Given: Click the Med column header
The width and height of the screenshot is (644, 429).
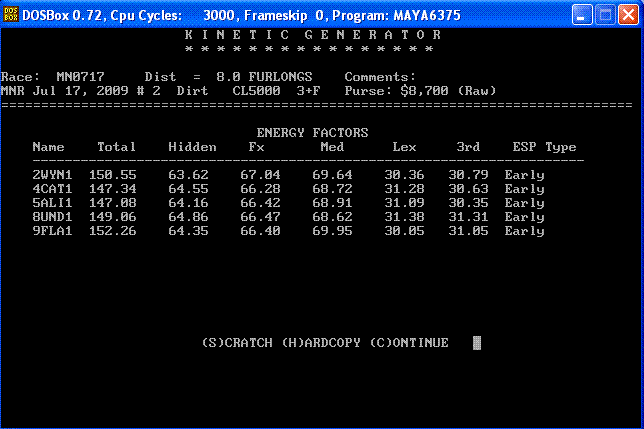Looking at the screenshot, I should (332, 147).
